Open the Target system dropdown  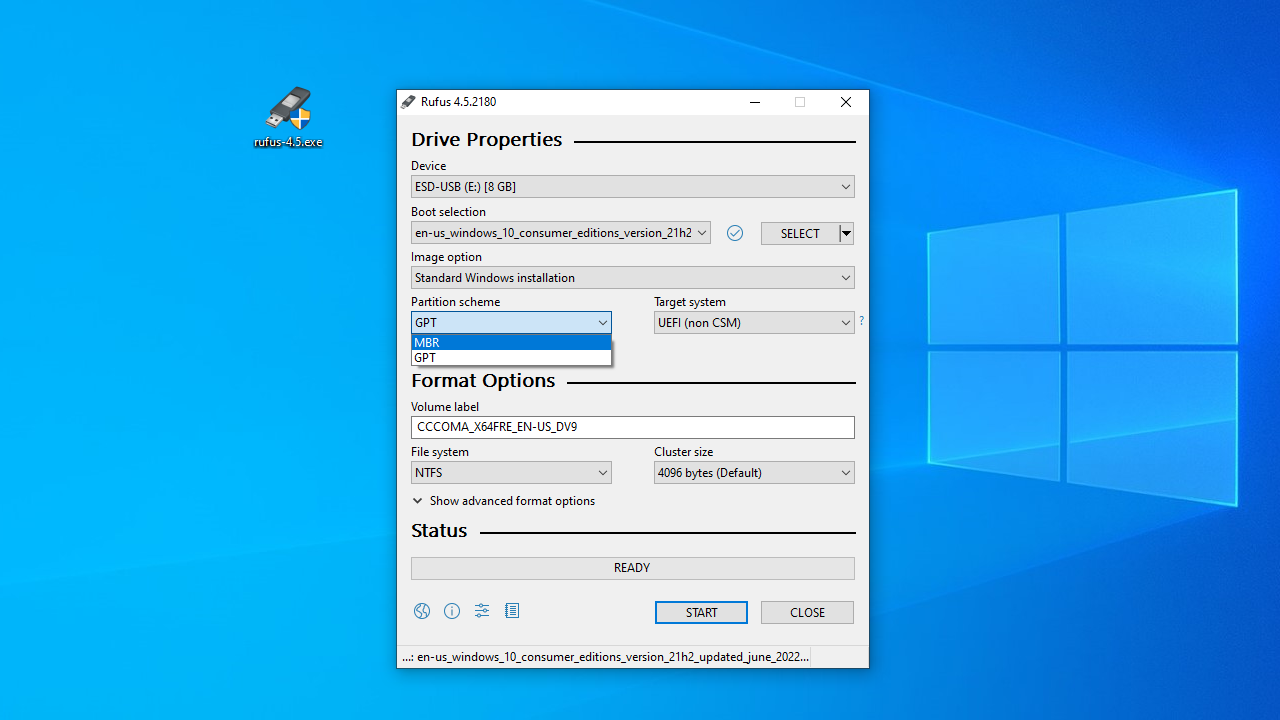coord(754,323)
